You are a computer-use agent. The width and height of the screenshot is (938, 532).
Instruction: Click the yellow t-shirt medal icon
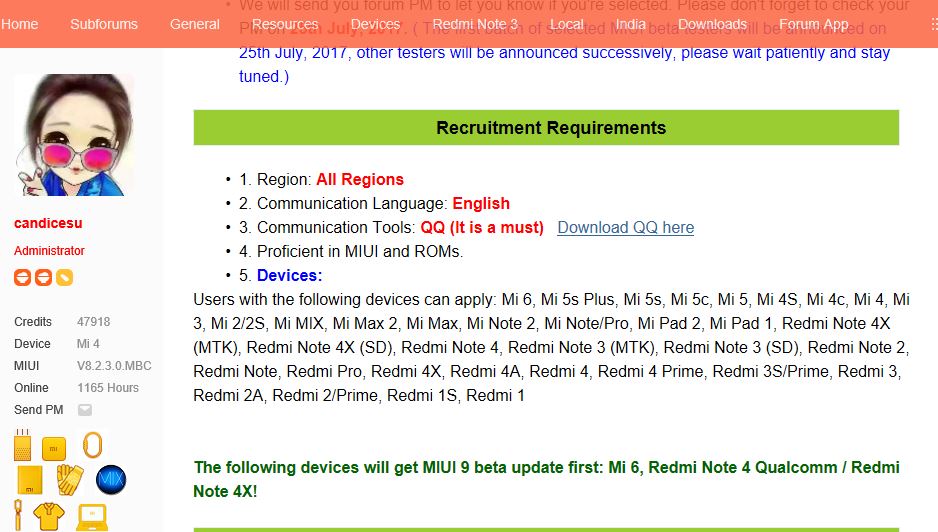48,516
